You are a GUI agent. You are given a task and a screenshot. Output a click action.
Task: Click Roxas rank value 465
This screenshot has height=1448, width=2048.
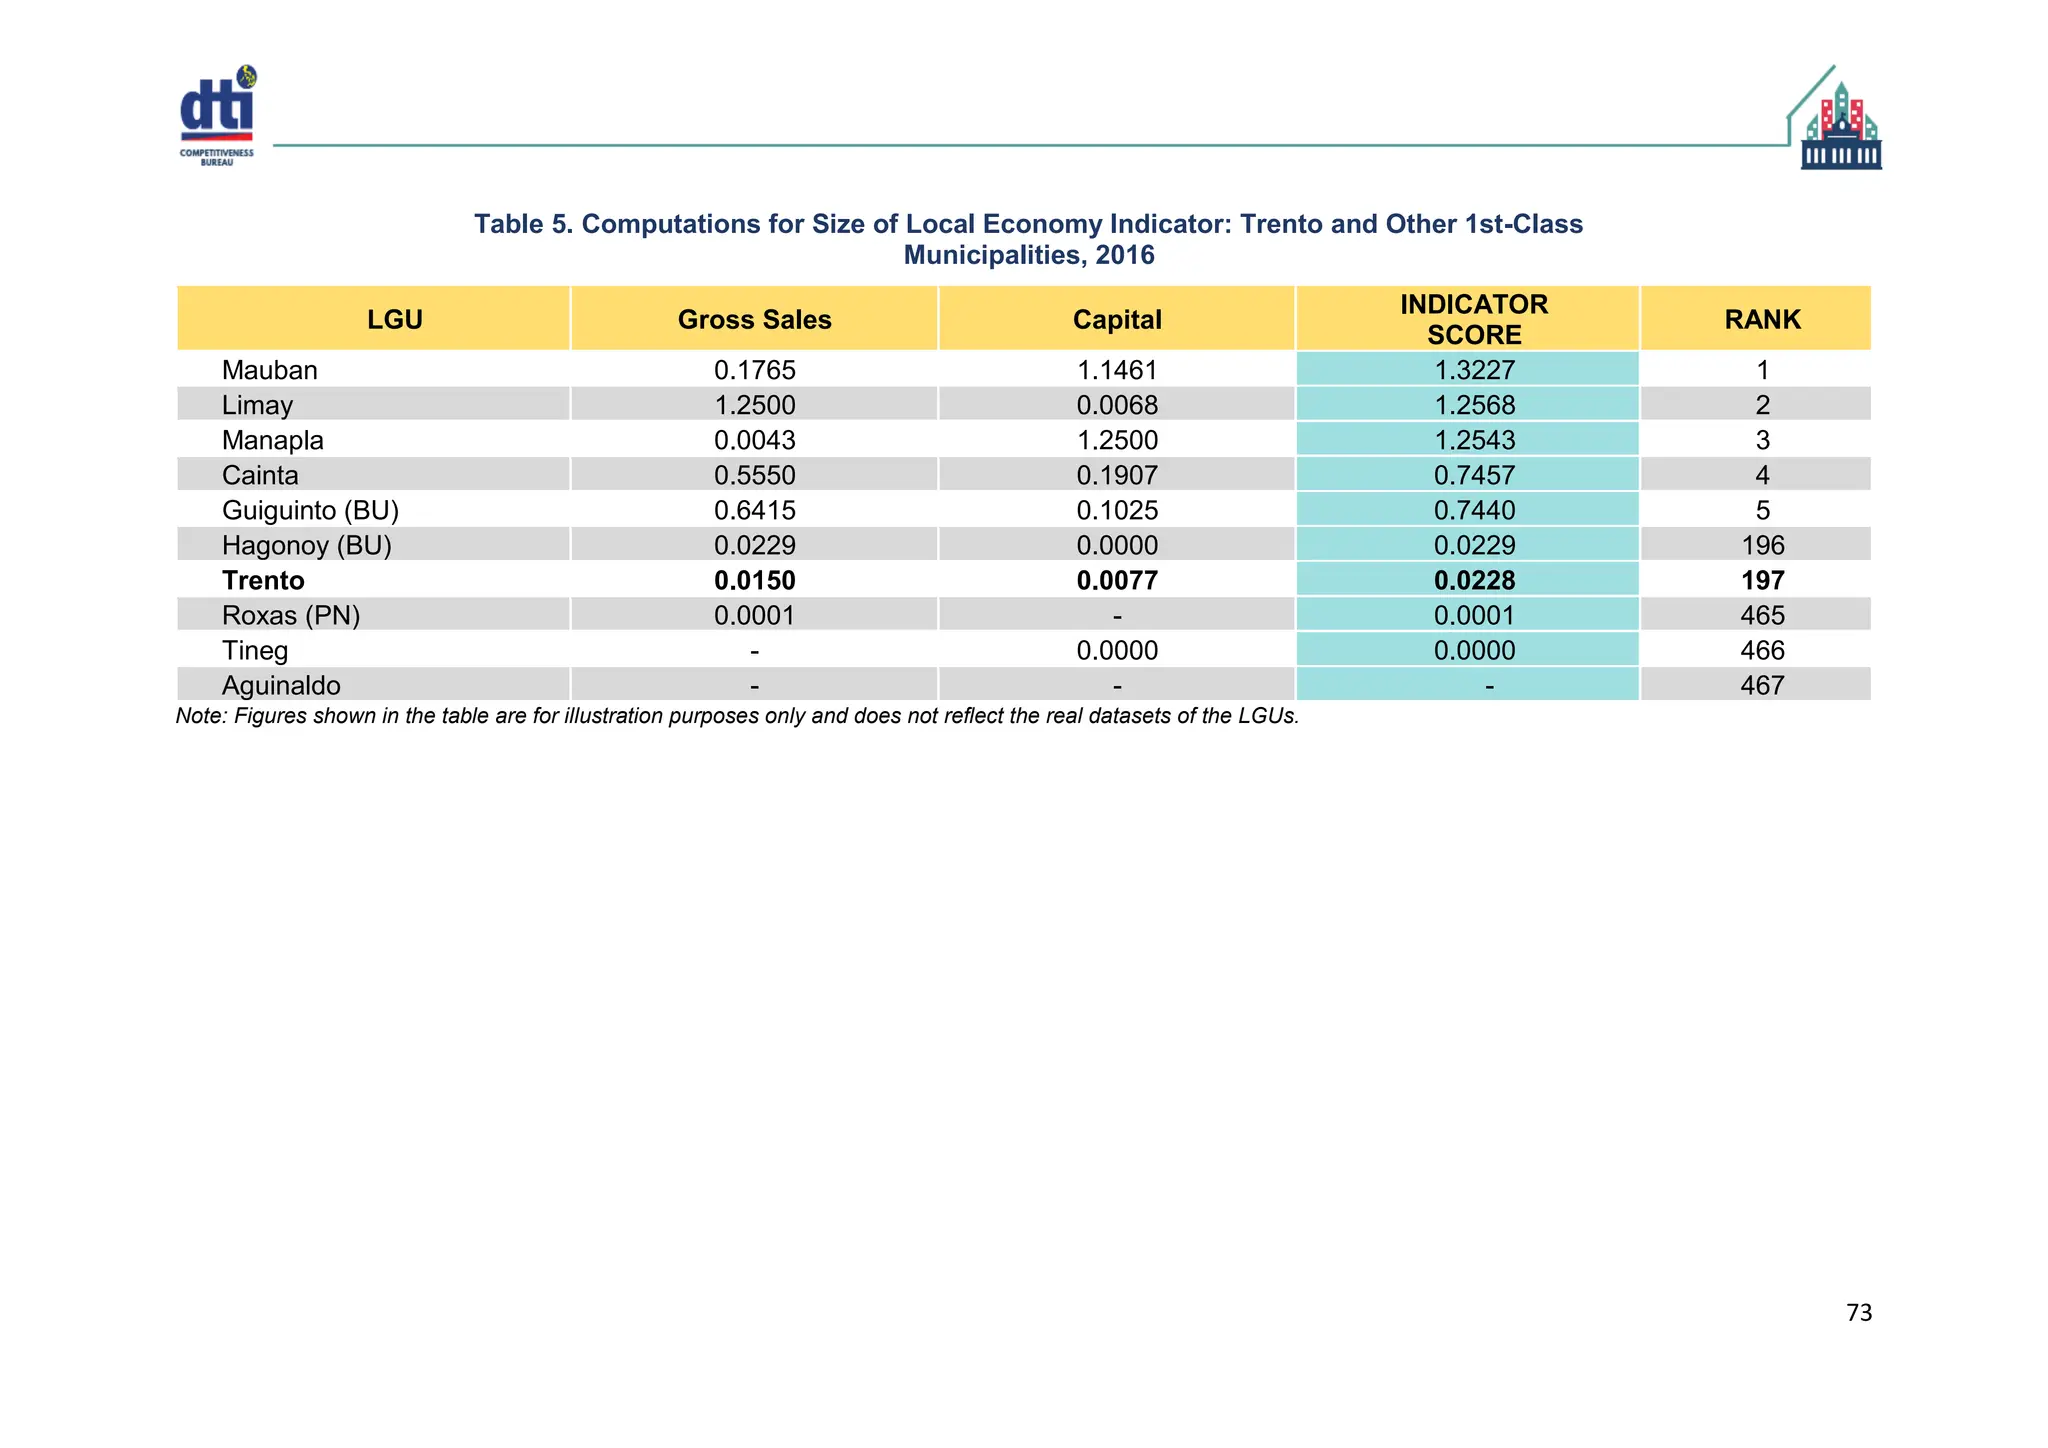pos(1762,615)
